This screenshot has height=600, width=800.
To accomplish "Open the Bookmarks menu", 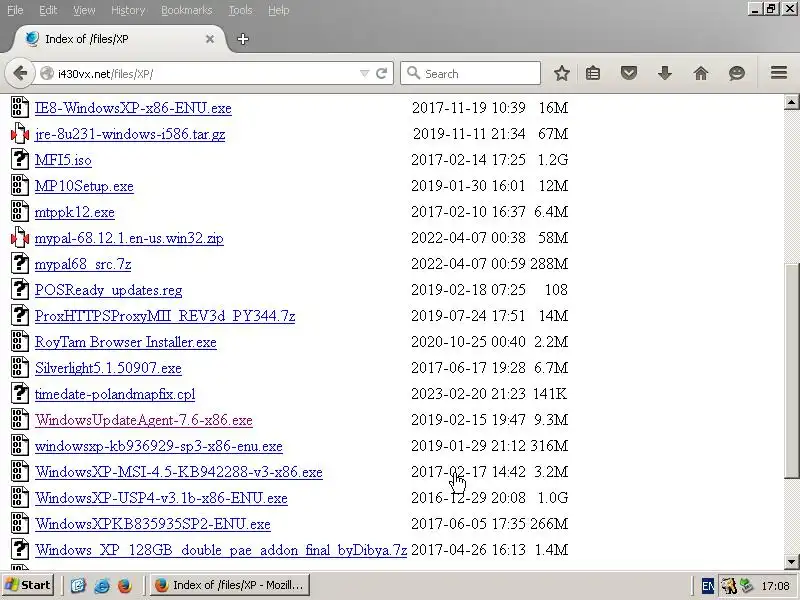I will click(x=187, y=10).
